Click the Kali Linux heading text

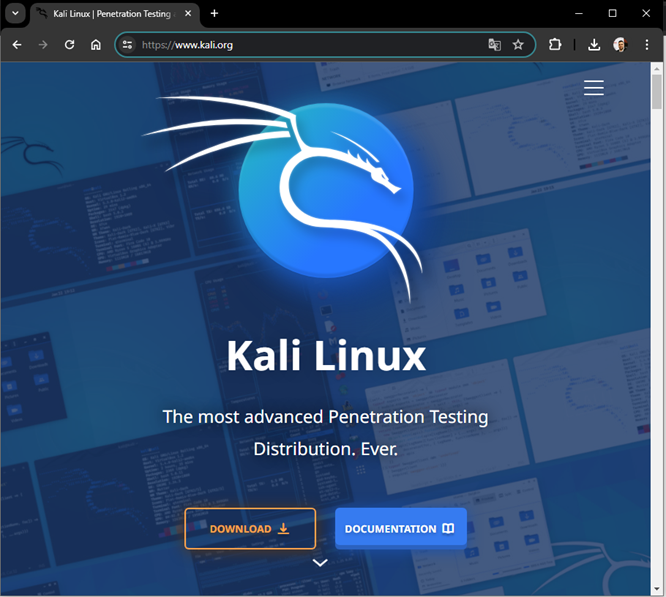326,356
